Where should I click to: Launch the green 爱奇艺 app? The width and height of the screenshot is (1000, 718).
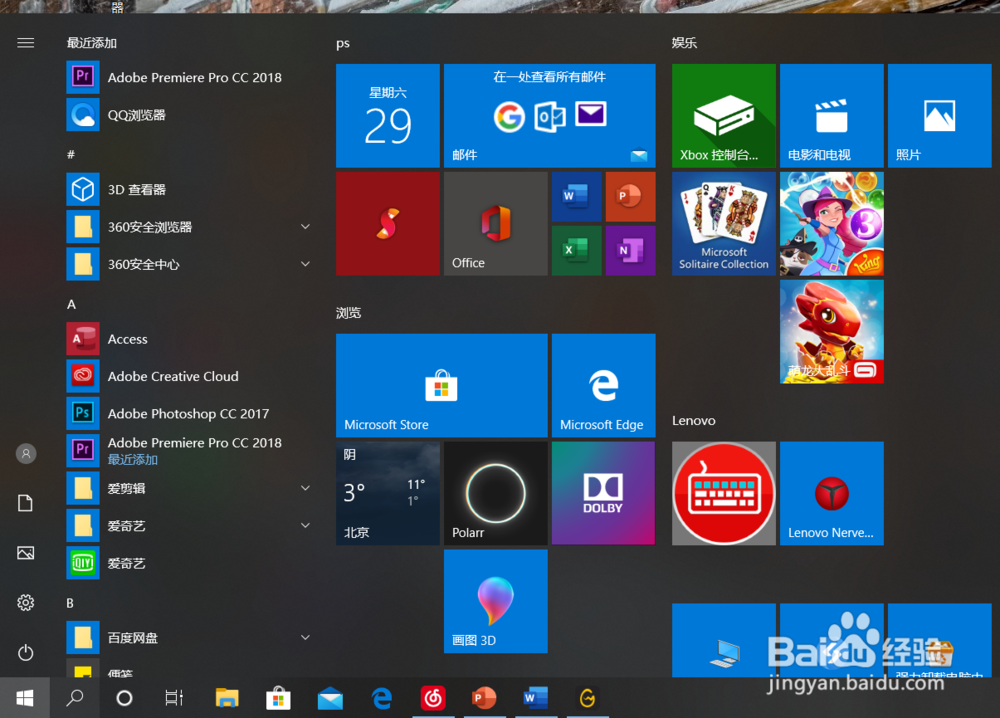(189, 563)
